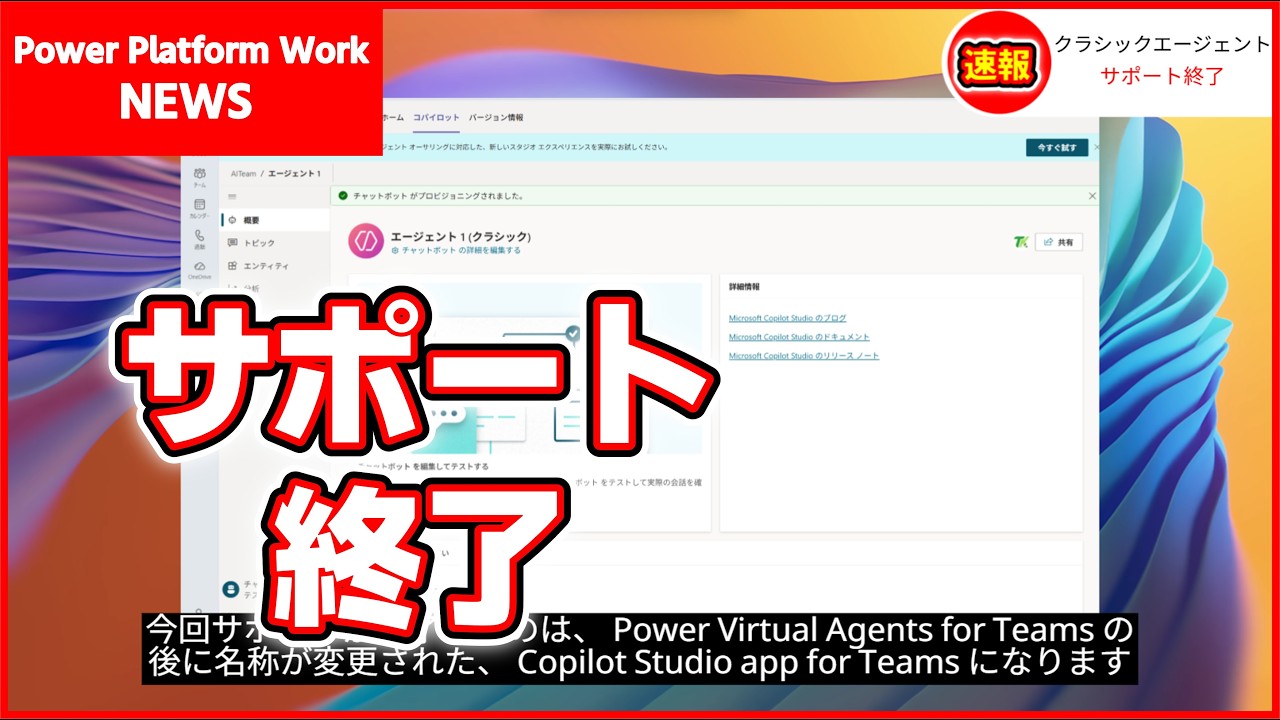Image resolution: width=1280 pixels, height=720 pixels.
Task: Open Microsoft Copilot Studio のブログ link
Action: pyautogui.click(x=788, y=318)
